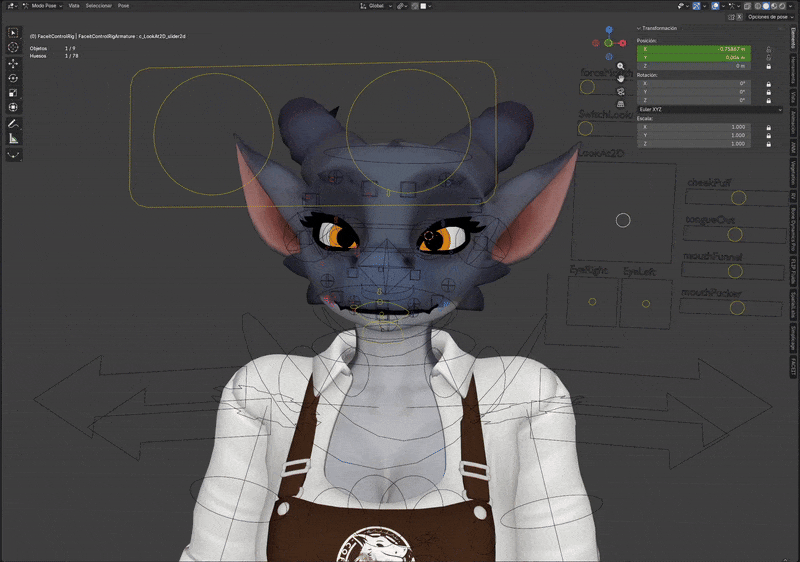800x562 pixels.
Task: Click Posición Y value field
Action: click(693, 58)
